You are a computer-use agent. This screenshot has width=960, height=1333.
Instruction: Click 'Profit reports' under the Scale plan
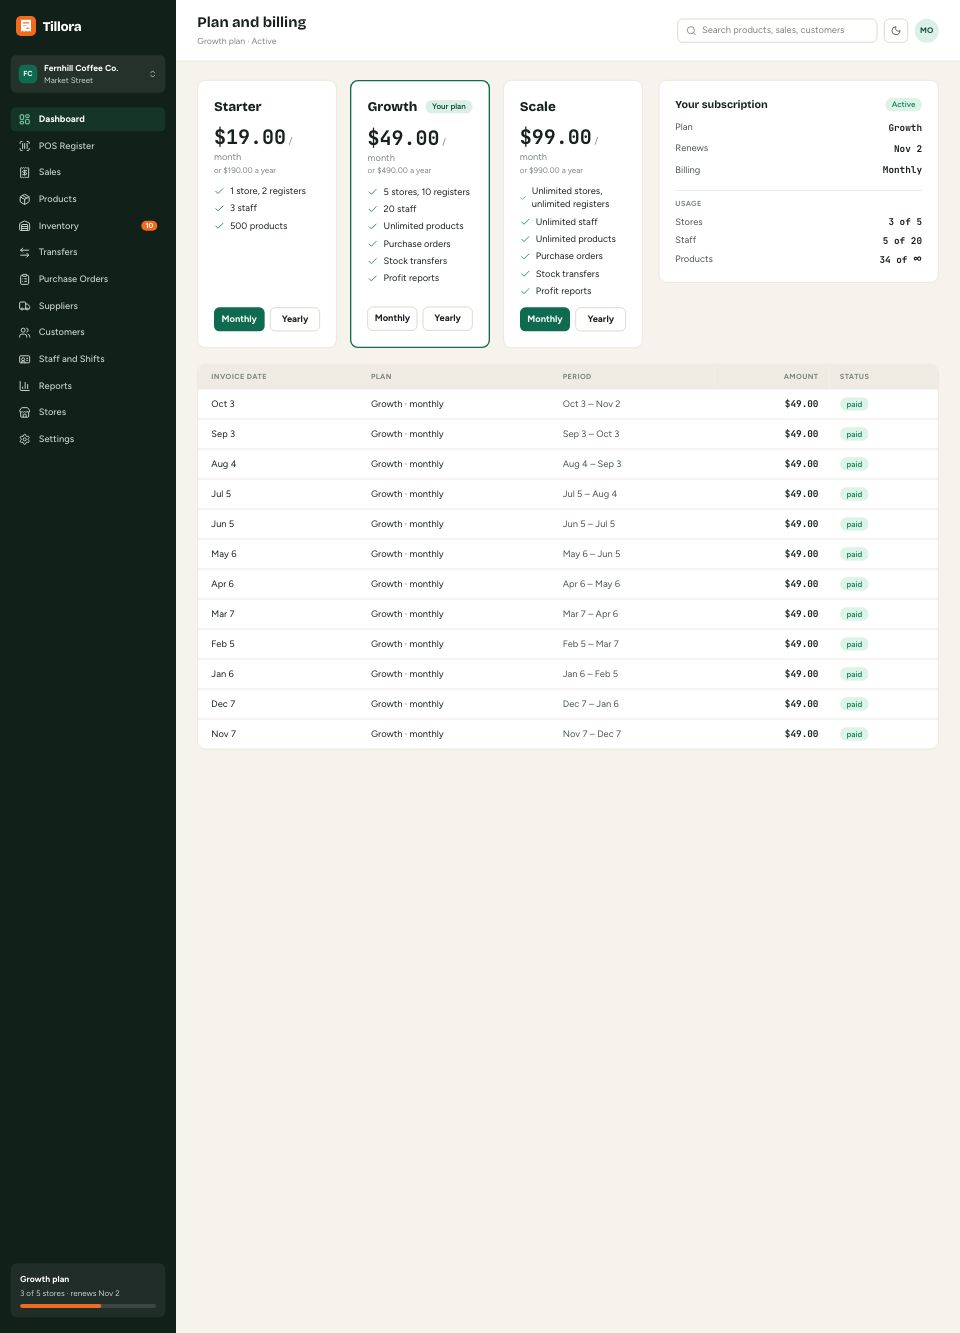[x=563, y=291]
